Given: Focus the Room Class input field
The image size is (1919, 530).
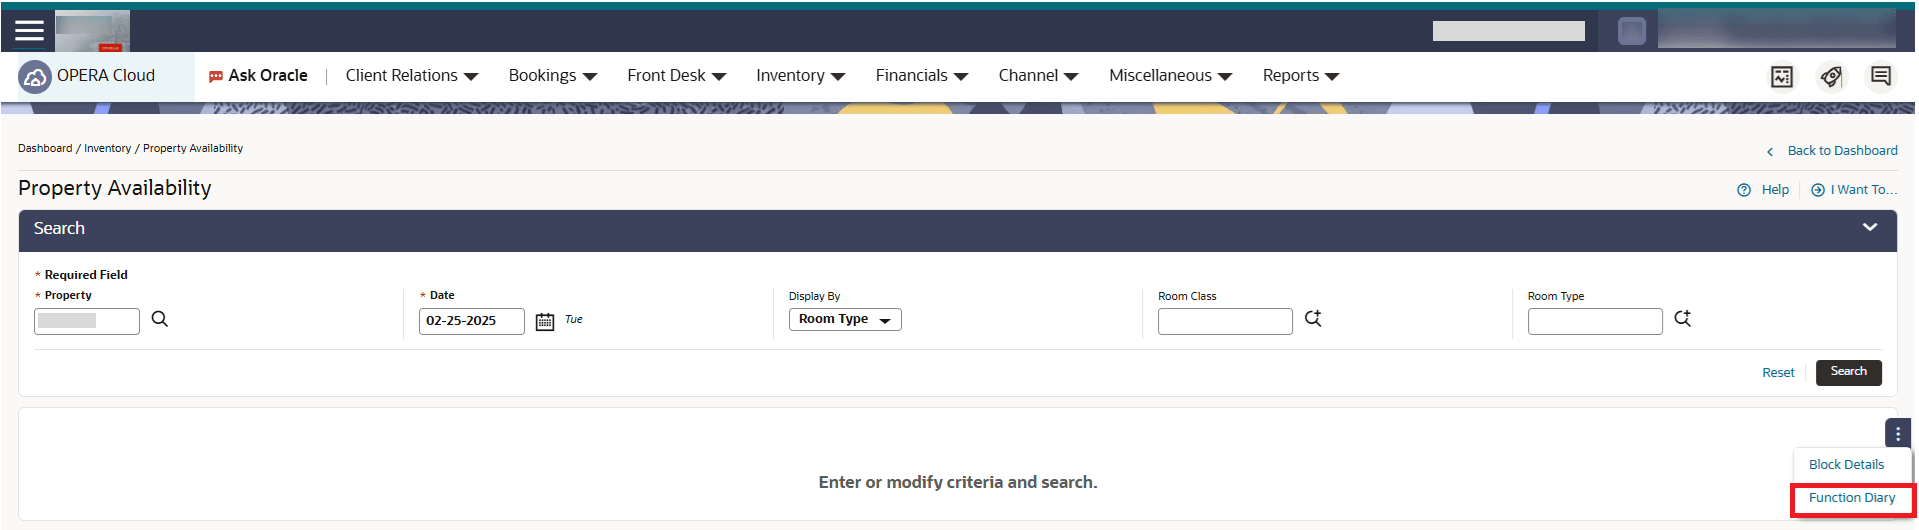Looking at the screenshot, I should tap(1225, 321).
